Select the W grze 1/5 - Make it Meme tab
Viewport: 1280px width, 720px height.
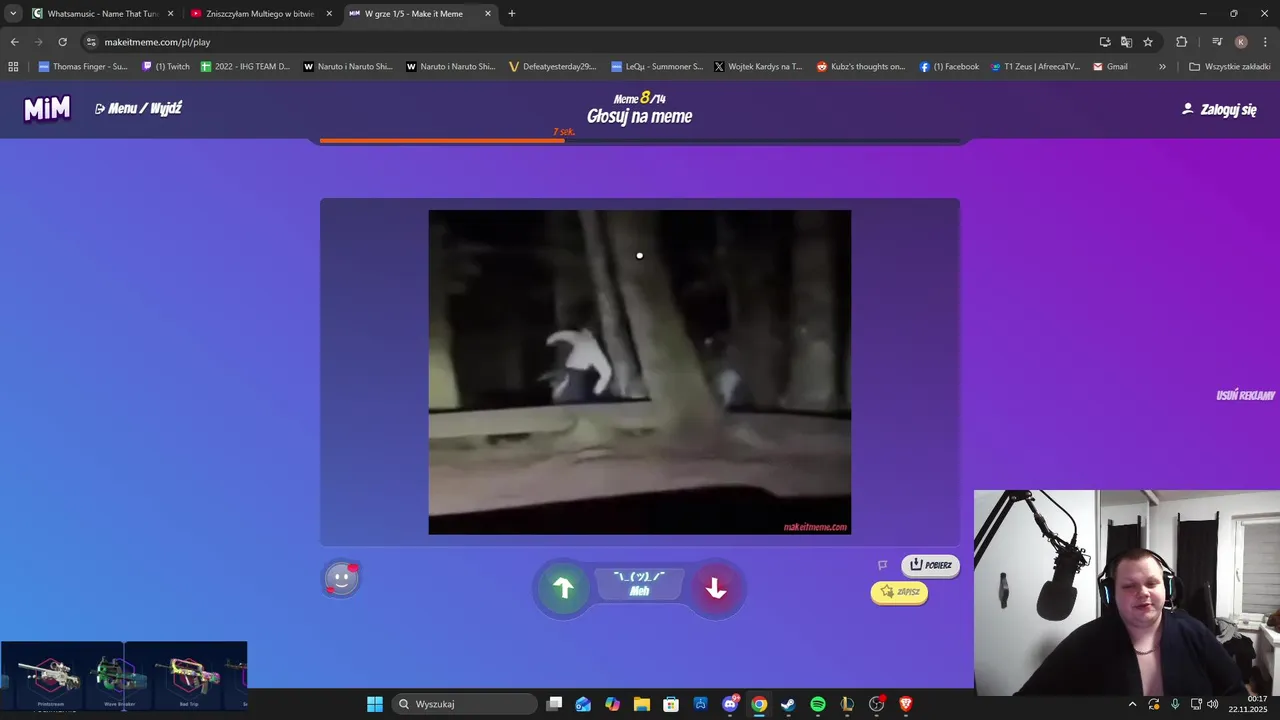(x=420, y=14)
